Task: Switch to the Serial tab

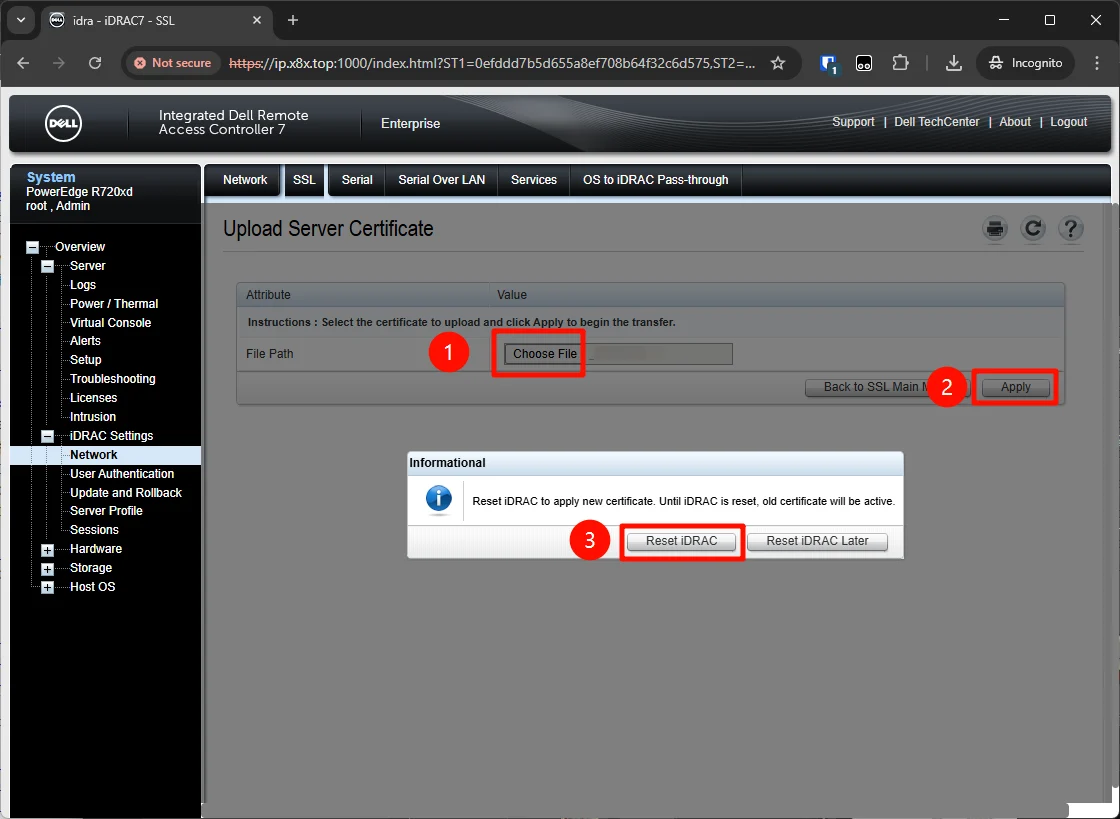Action: [357, 180]
